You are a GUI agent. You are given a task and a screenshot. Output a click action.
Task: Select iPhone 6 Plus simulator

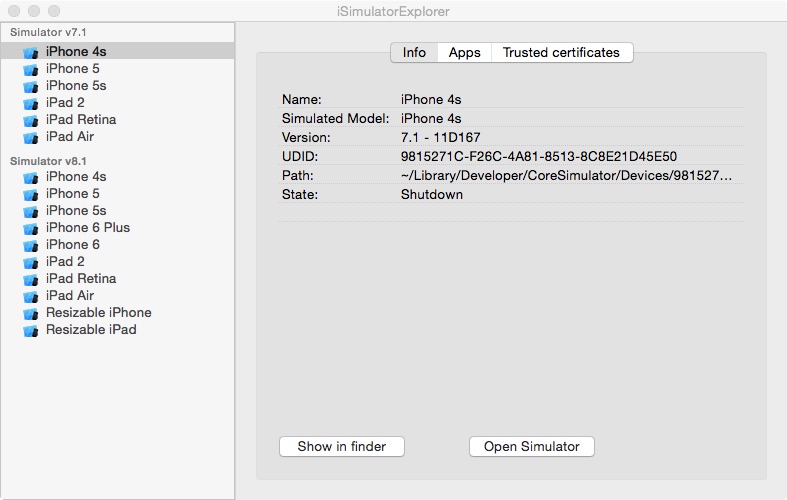(117, 227)
